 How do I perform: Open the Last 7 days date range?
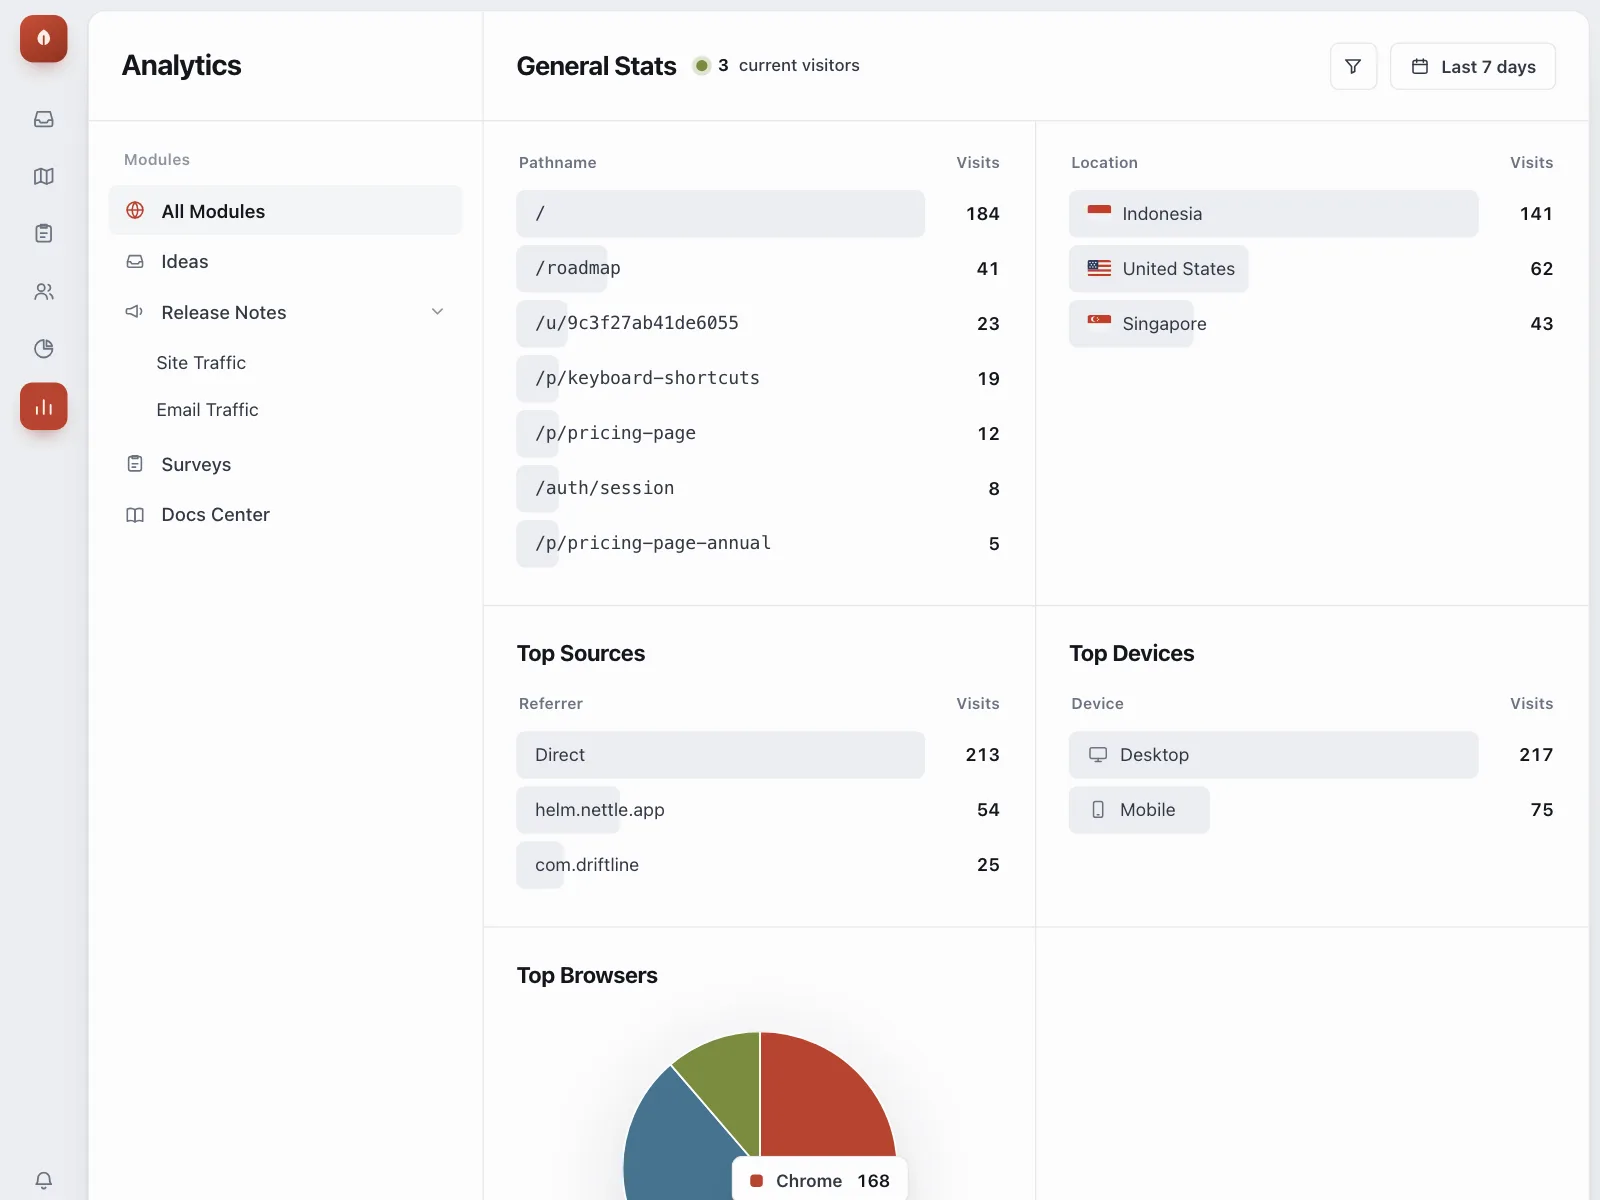tap(1472, 66)
